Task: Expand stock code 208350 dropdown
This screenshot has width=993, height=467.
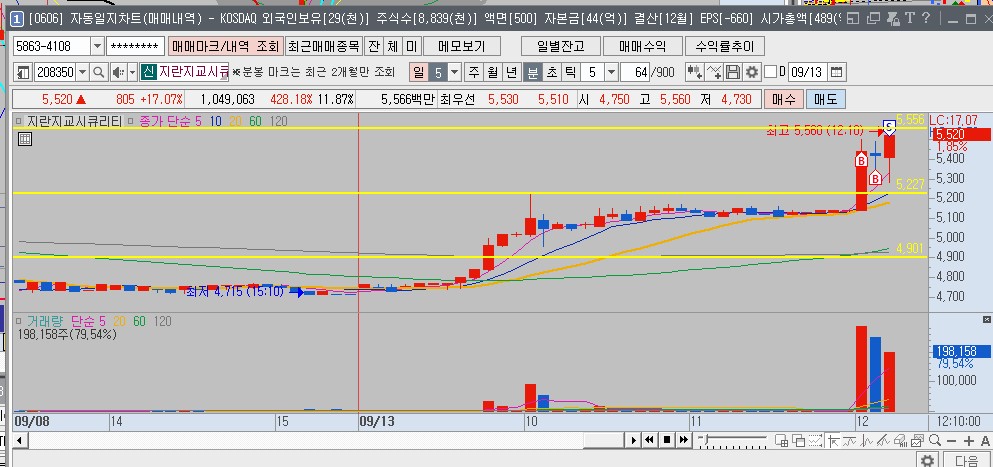Action: point(83,72)
